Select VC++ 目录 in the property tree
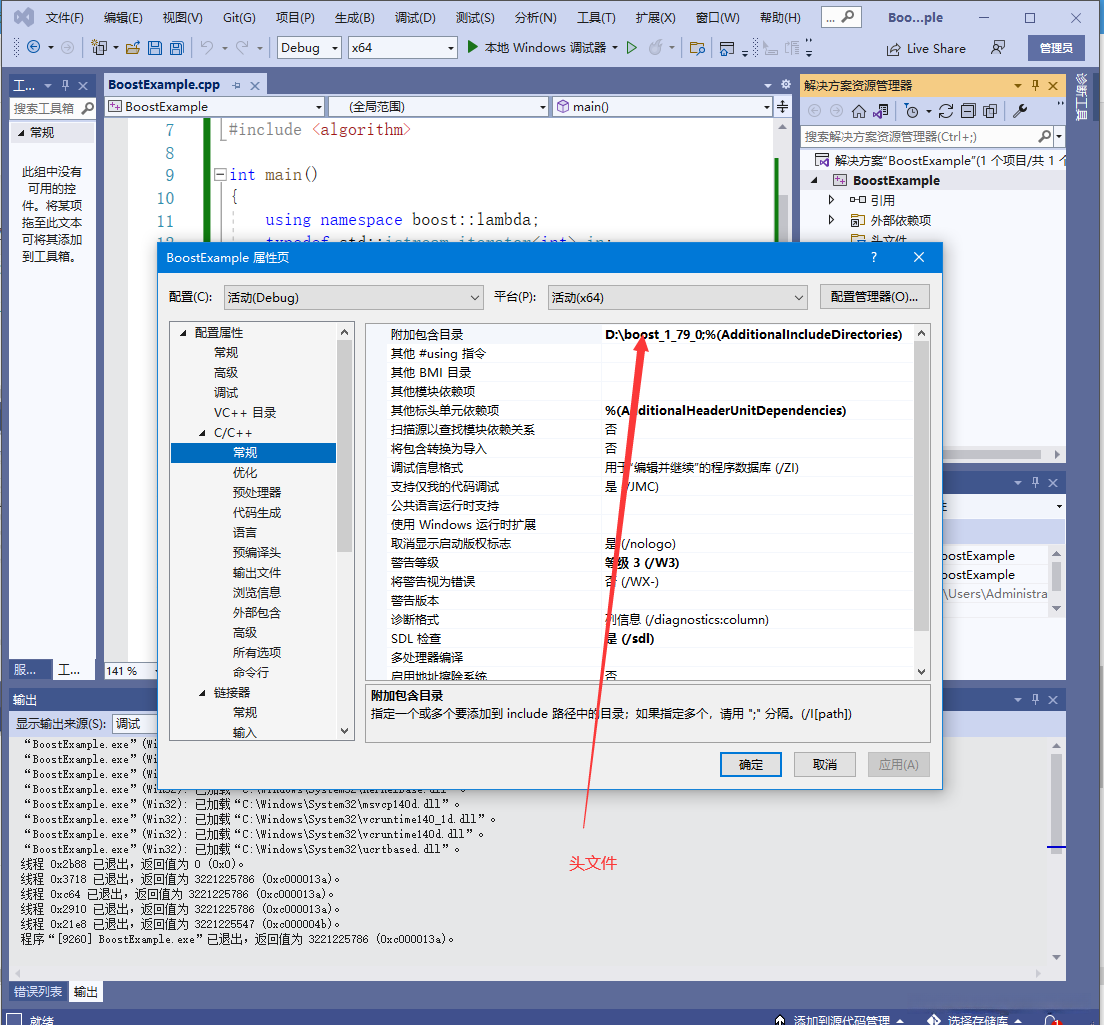The width and height of the screenshot is (1104, 1025). pyautogui.click(x=245, y=413)
